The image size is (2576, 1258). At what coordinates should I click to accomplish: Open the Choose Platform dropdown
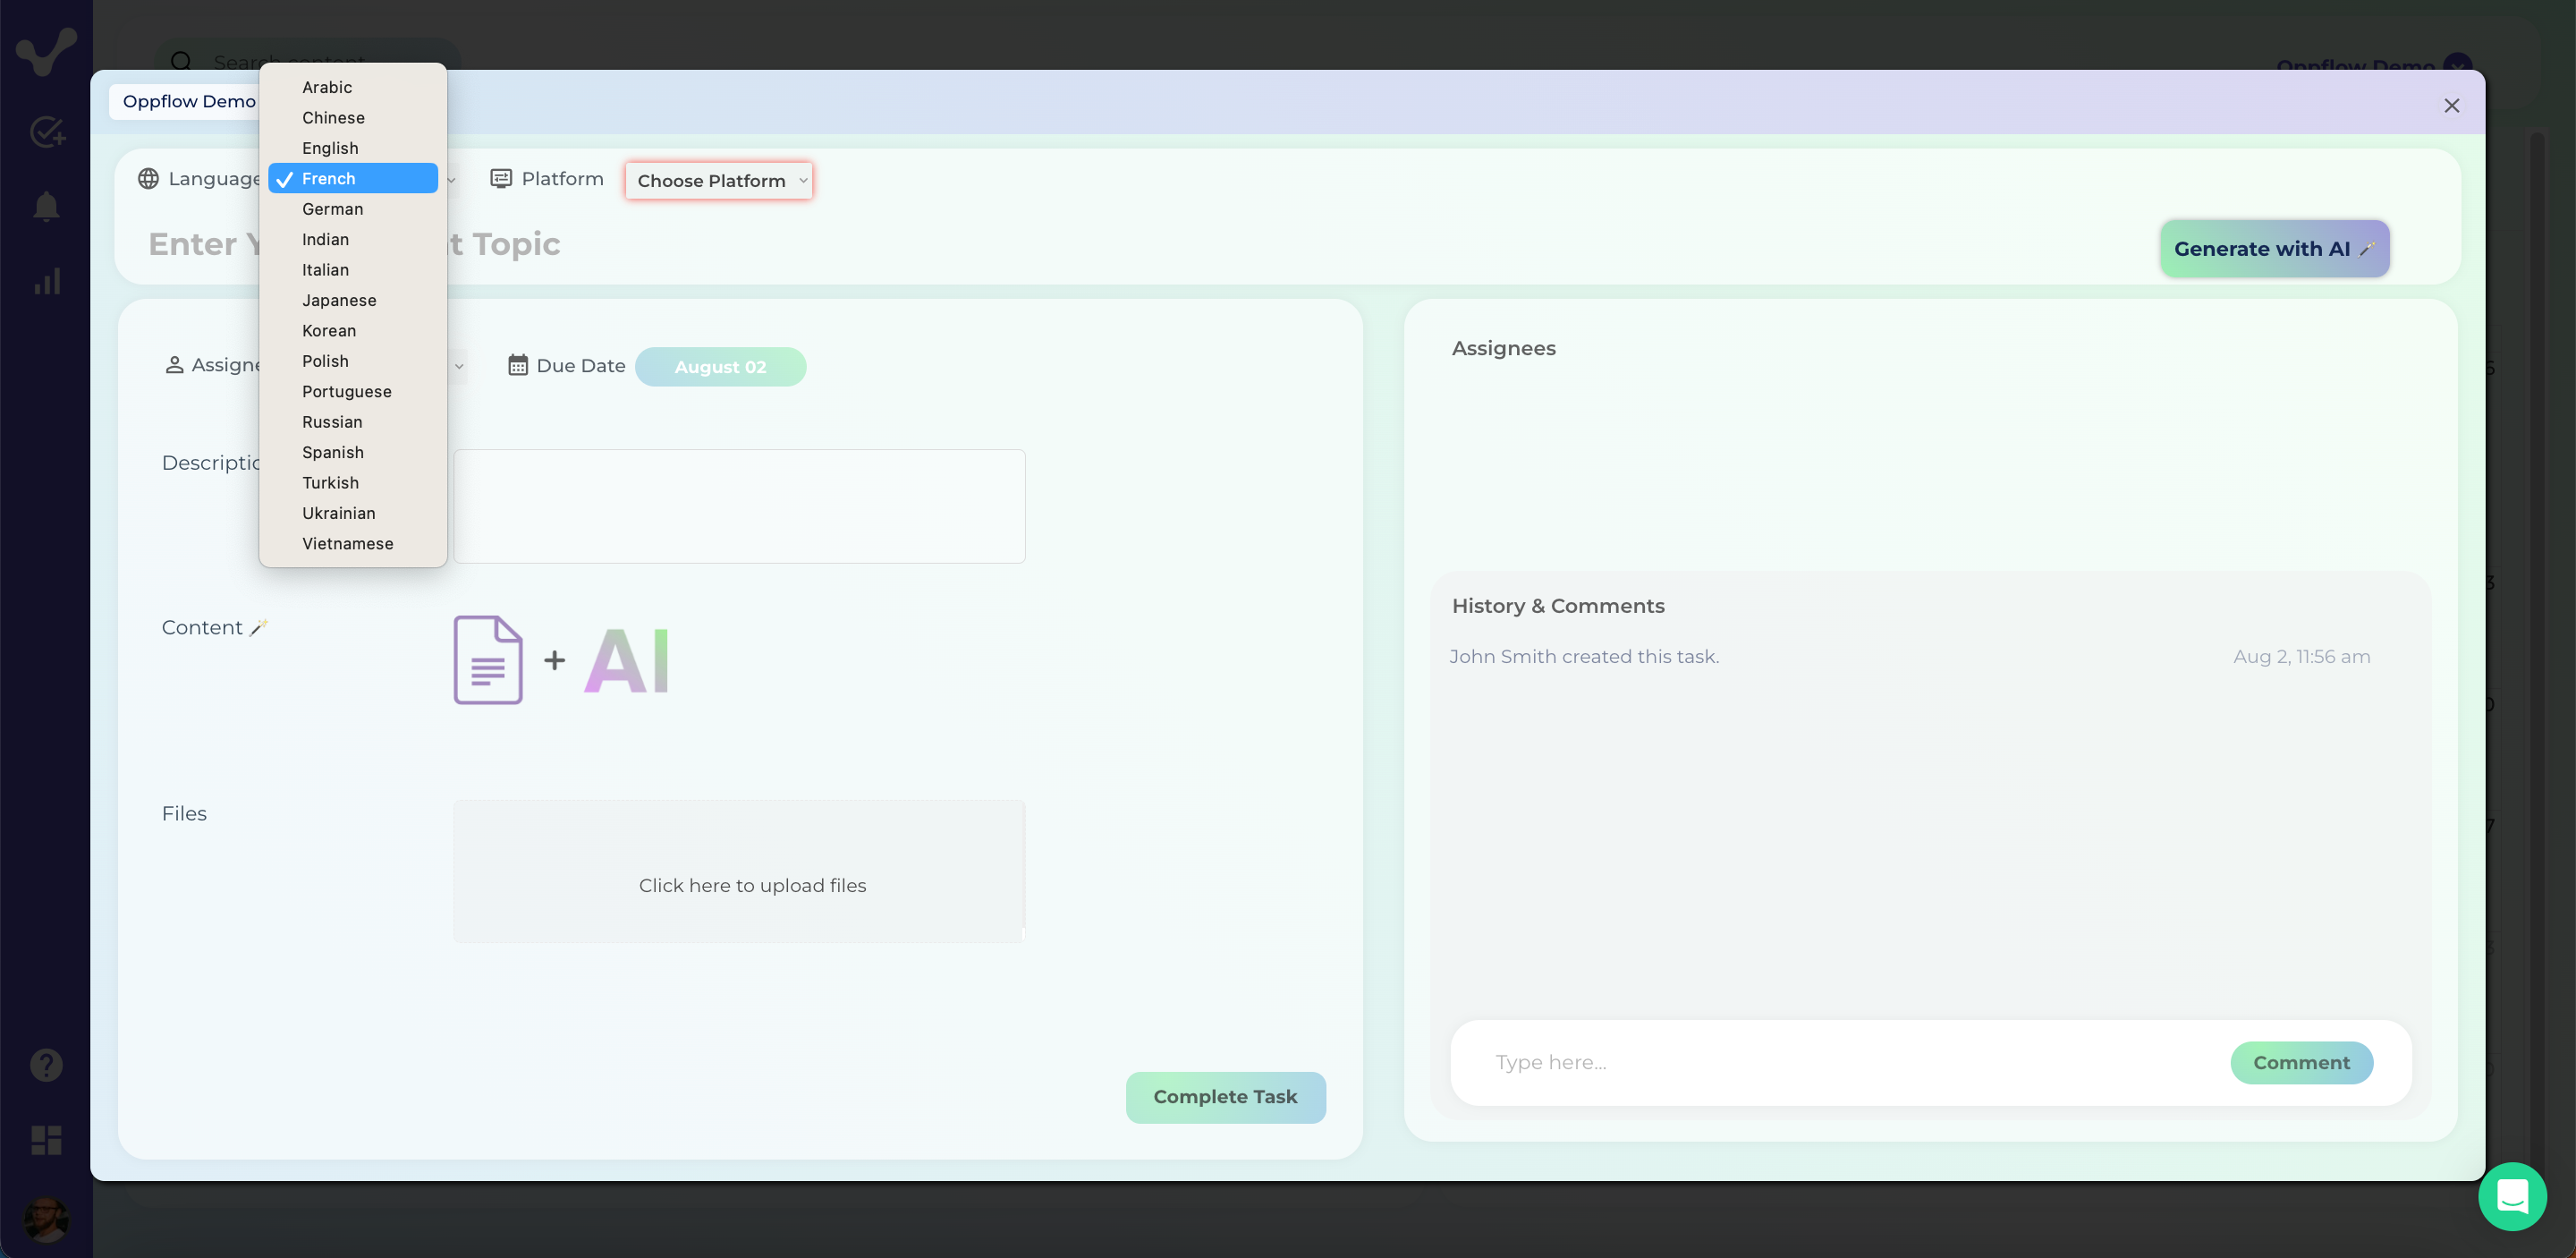(719, 180)
